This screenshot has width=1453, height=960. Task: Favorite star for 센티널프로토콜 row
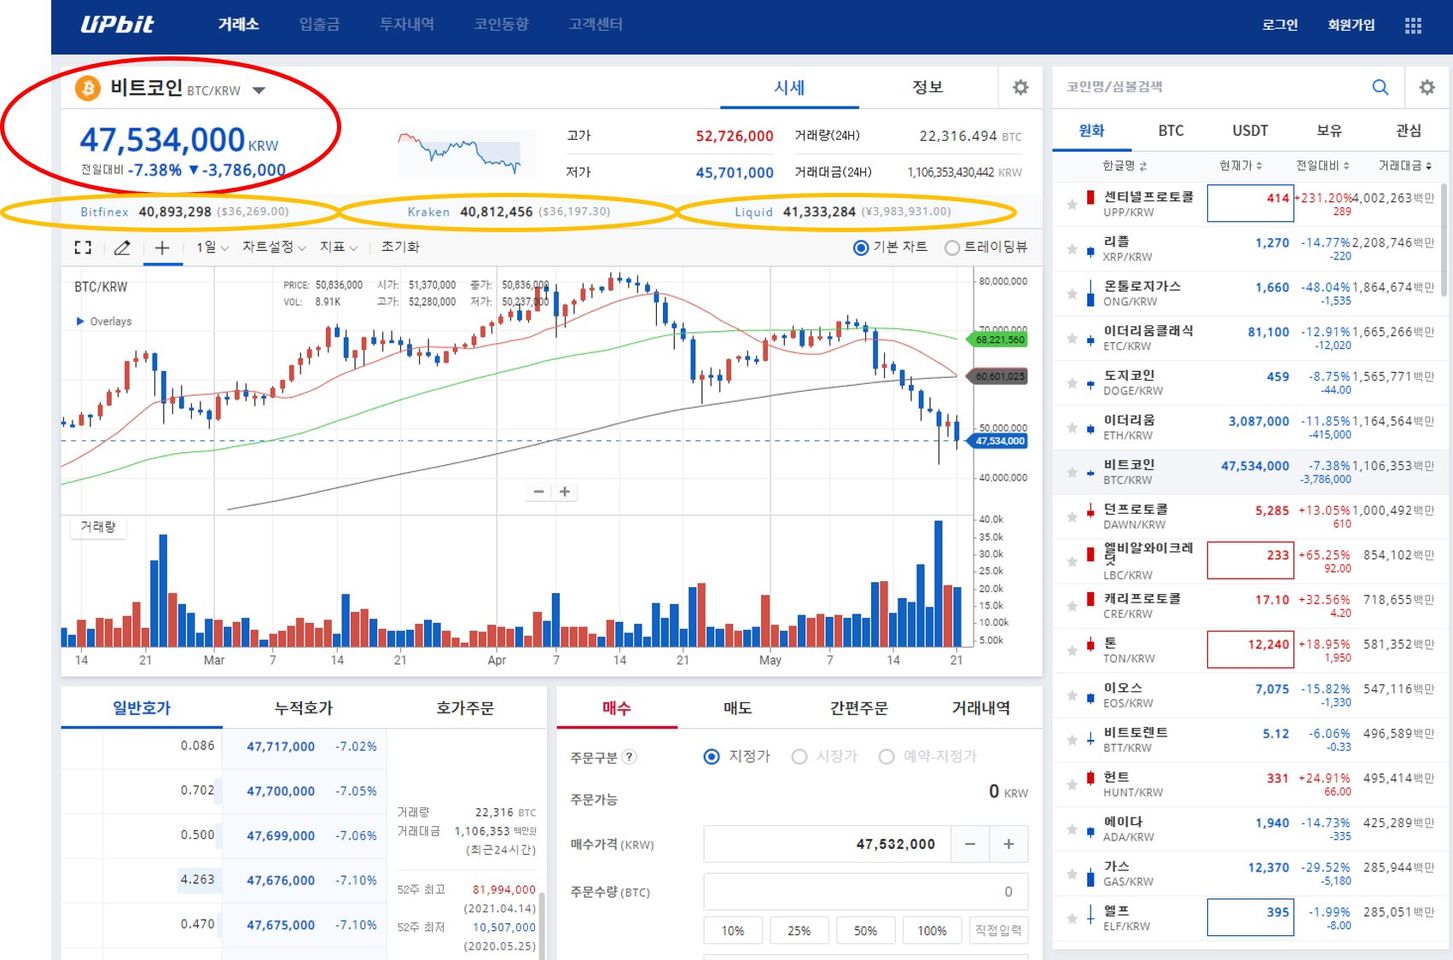pos(1072,204)
